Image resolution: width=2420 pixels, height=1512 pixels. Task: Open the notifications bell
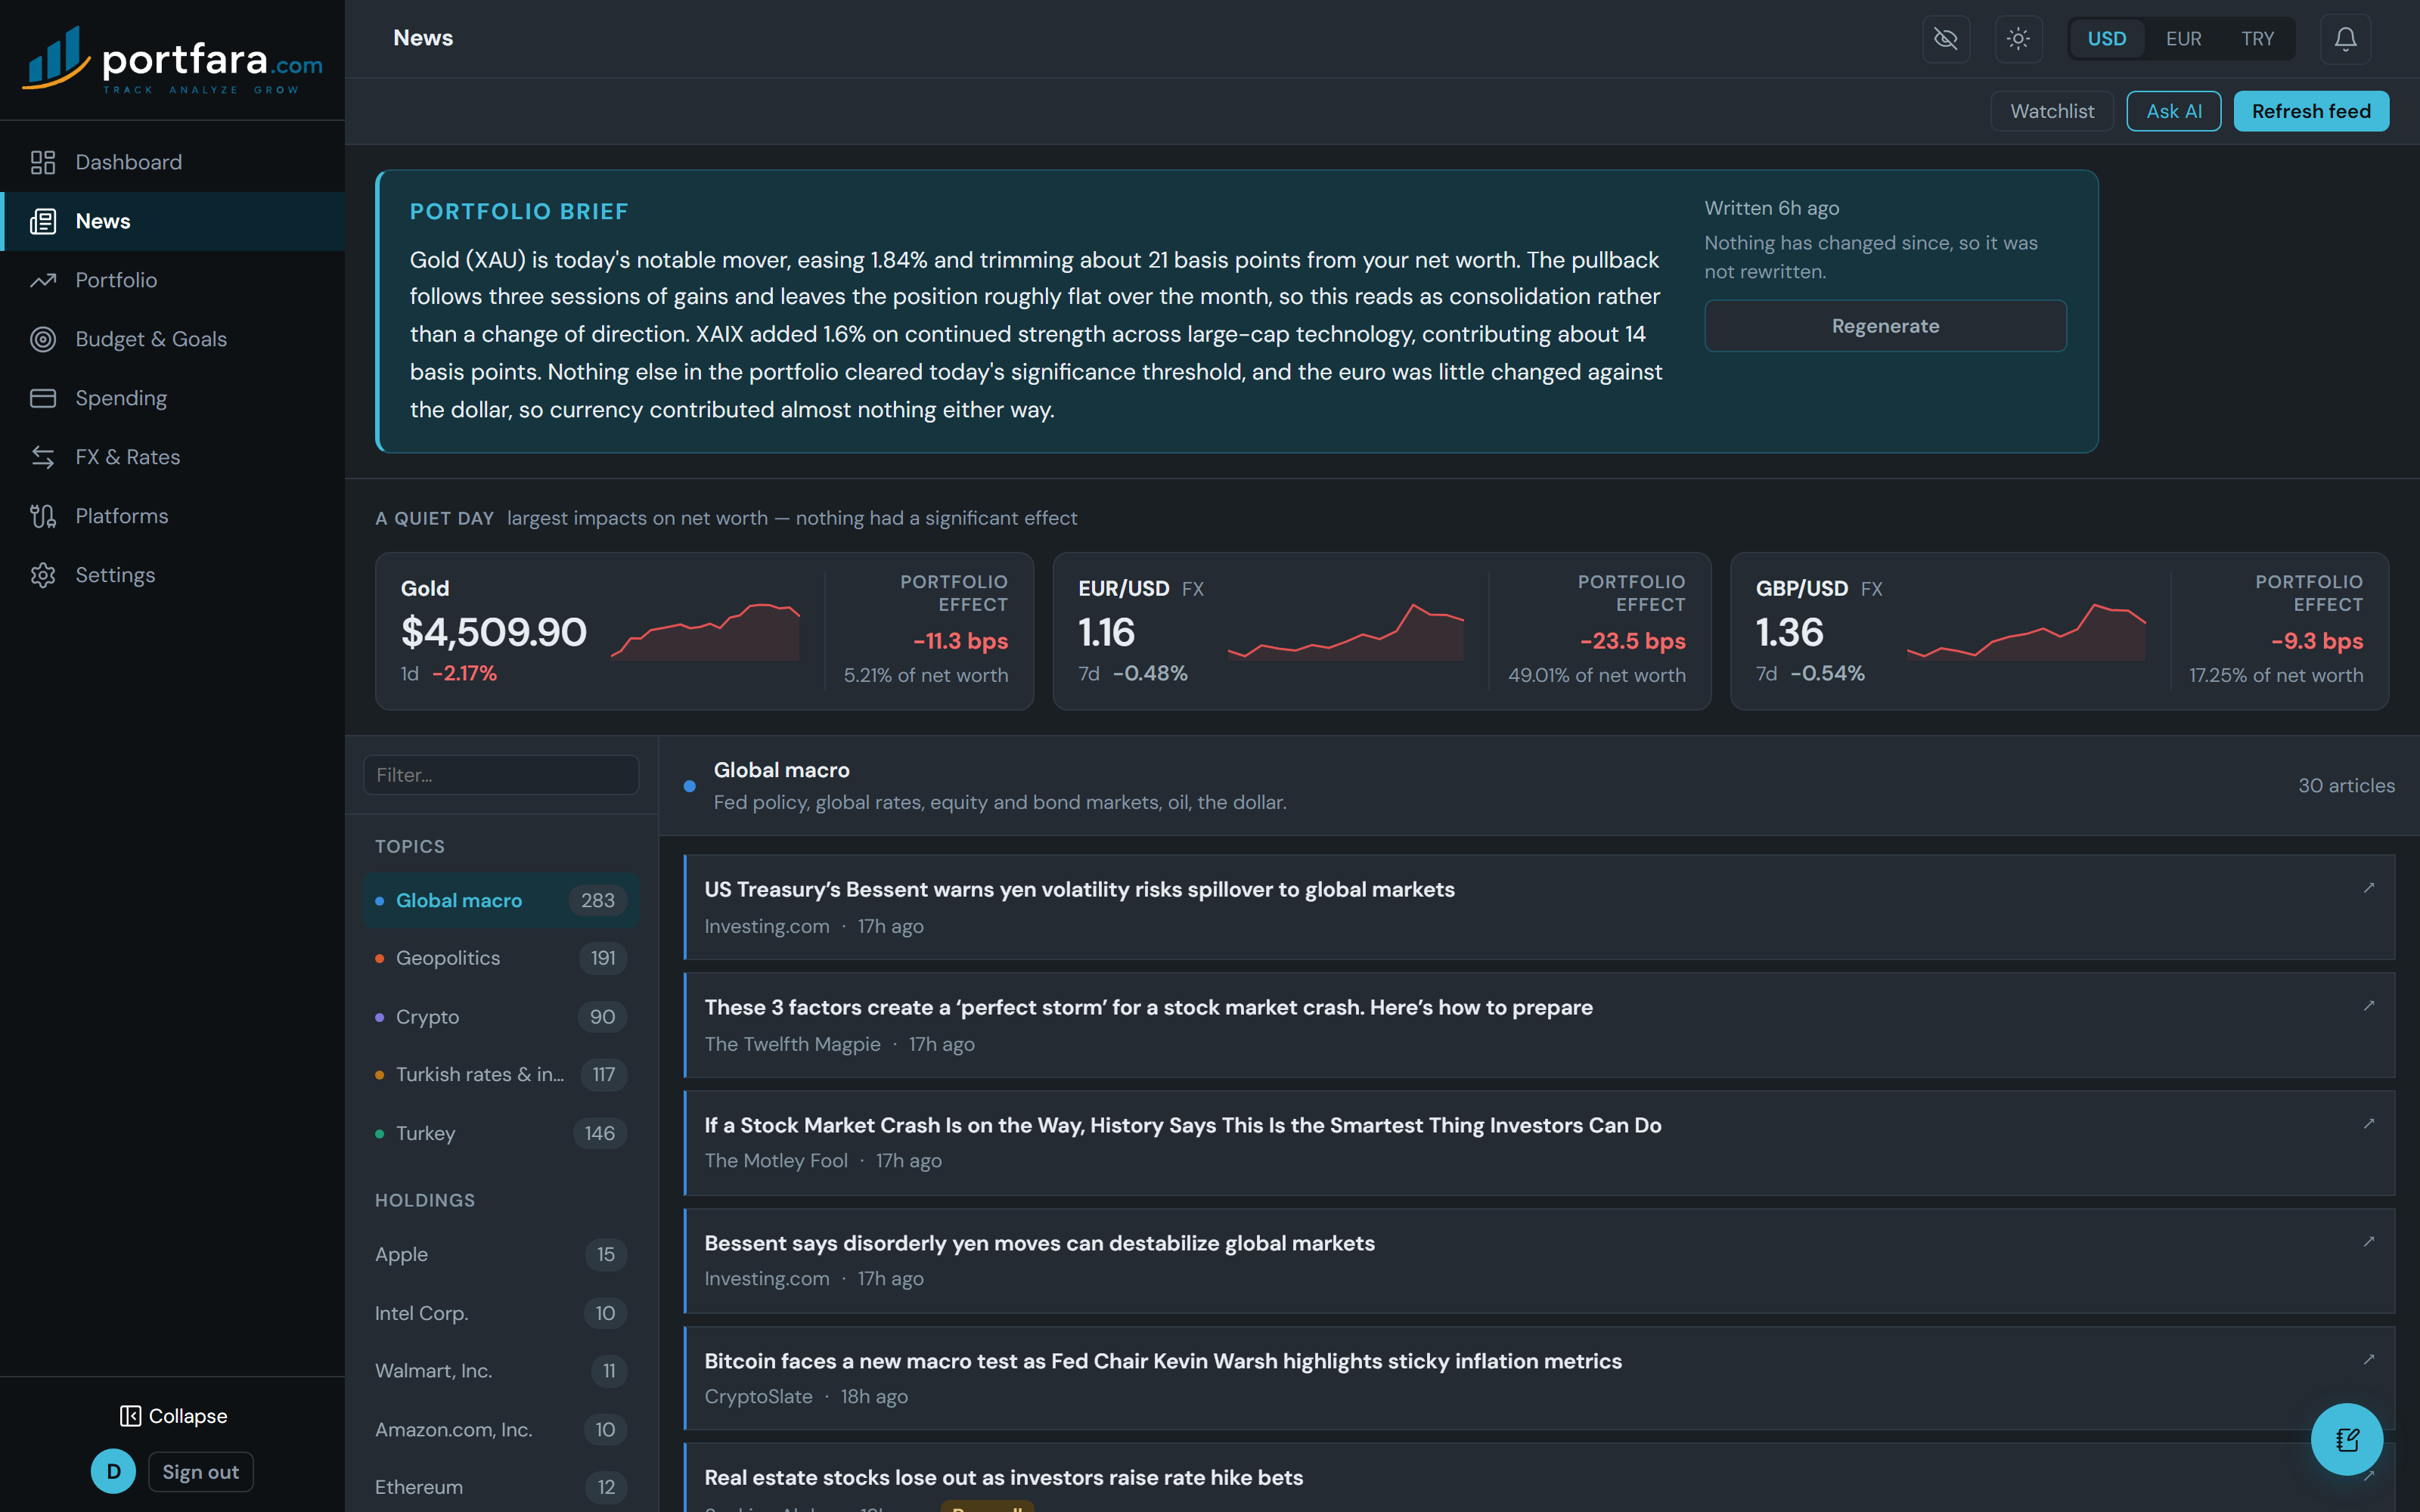pyautogui.click(x=2345, y=39)
